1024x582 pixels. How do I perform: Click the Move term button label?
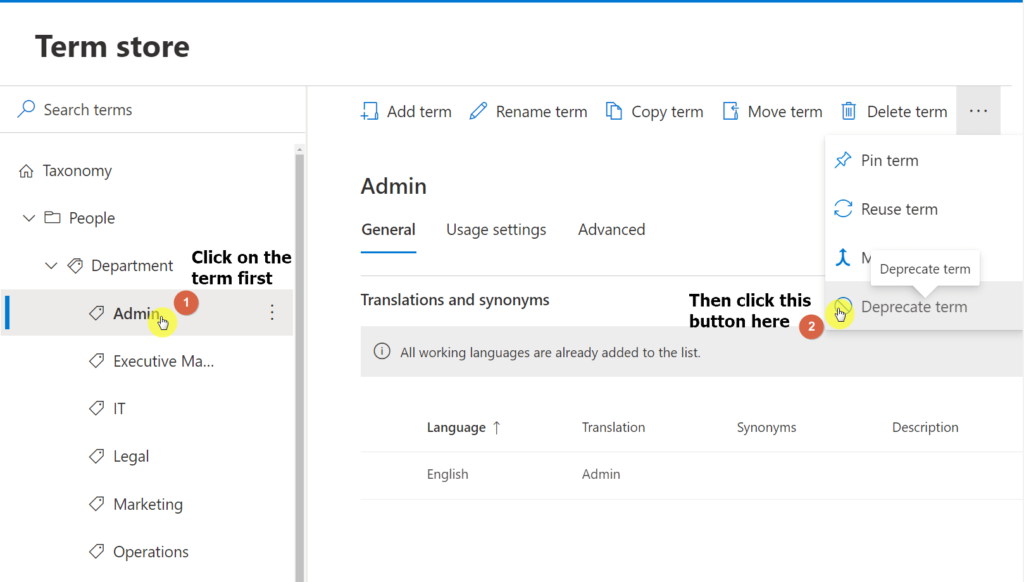[785, 112]
